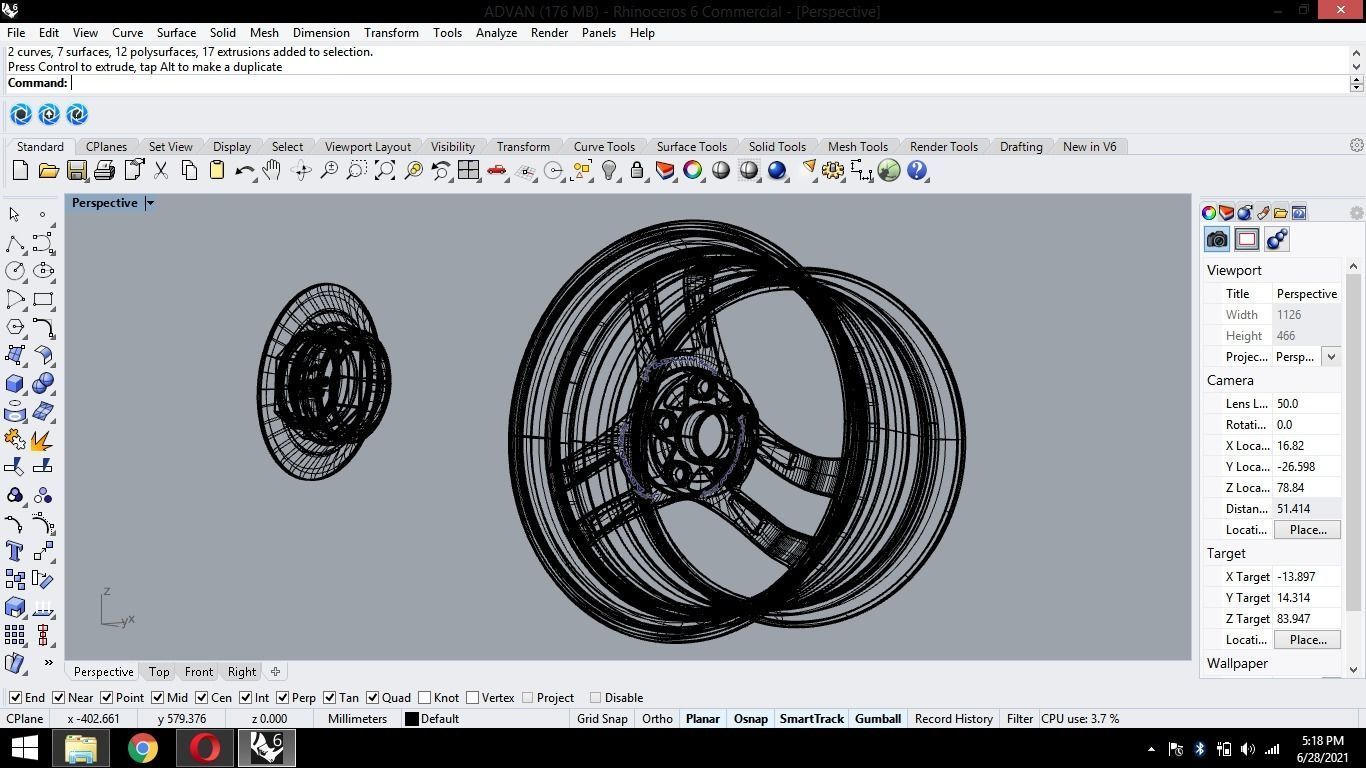
Task: Click the Record History status pane
Action: (954, 719)
